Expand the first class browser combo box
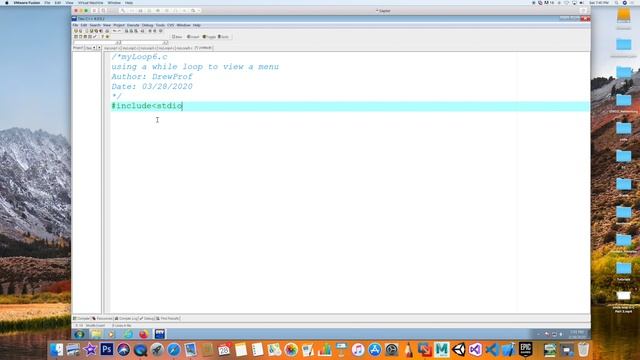Viewport: 640px width, 360px height. pyautogui.click(x=119, y=42)
